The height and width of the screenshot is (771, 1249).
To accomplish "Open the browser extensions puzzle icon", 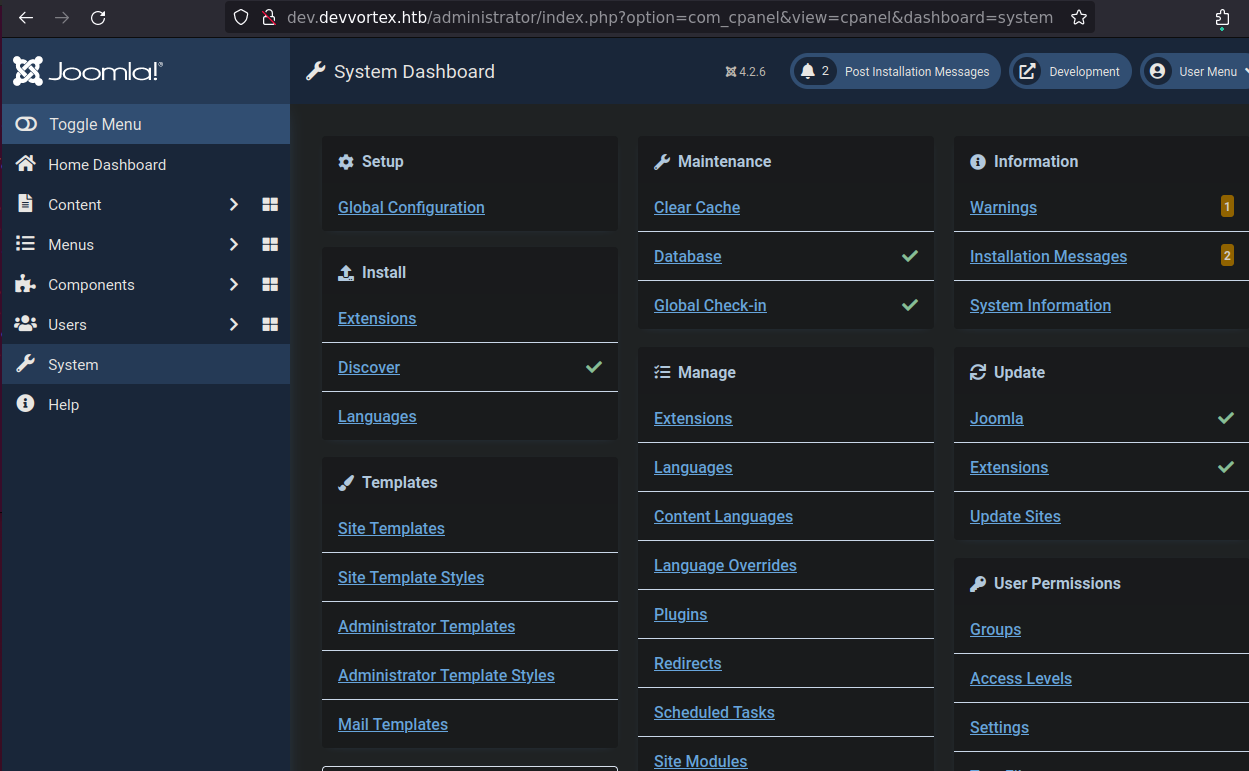I will tap(1223, 18).
